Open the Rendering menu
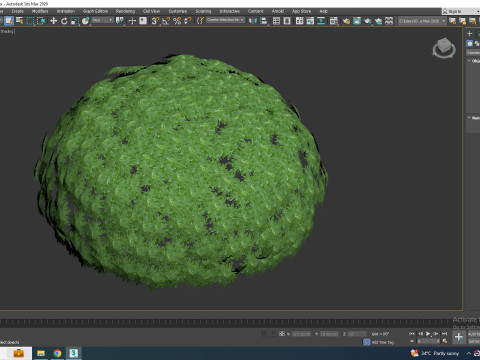 click(x=125, y=11)
